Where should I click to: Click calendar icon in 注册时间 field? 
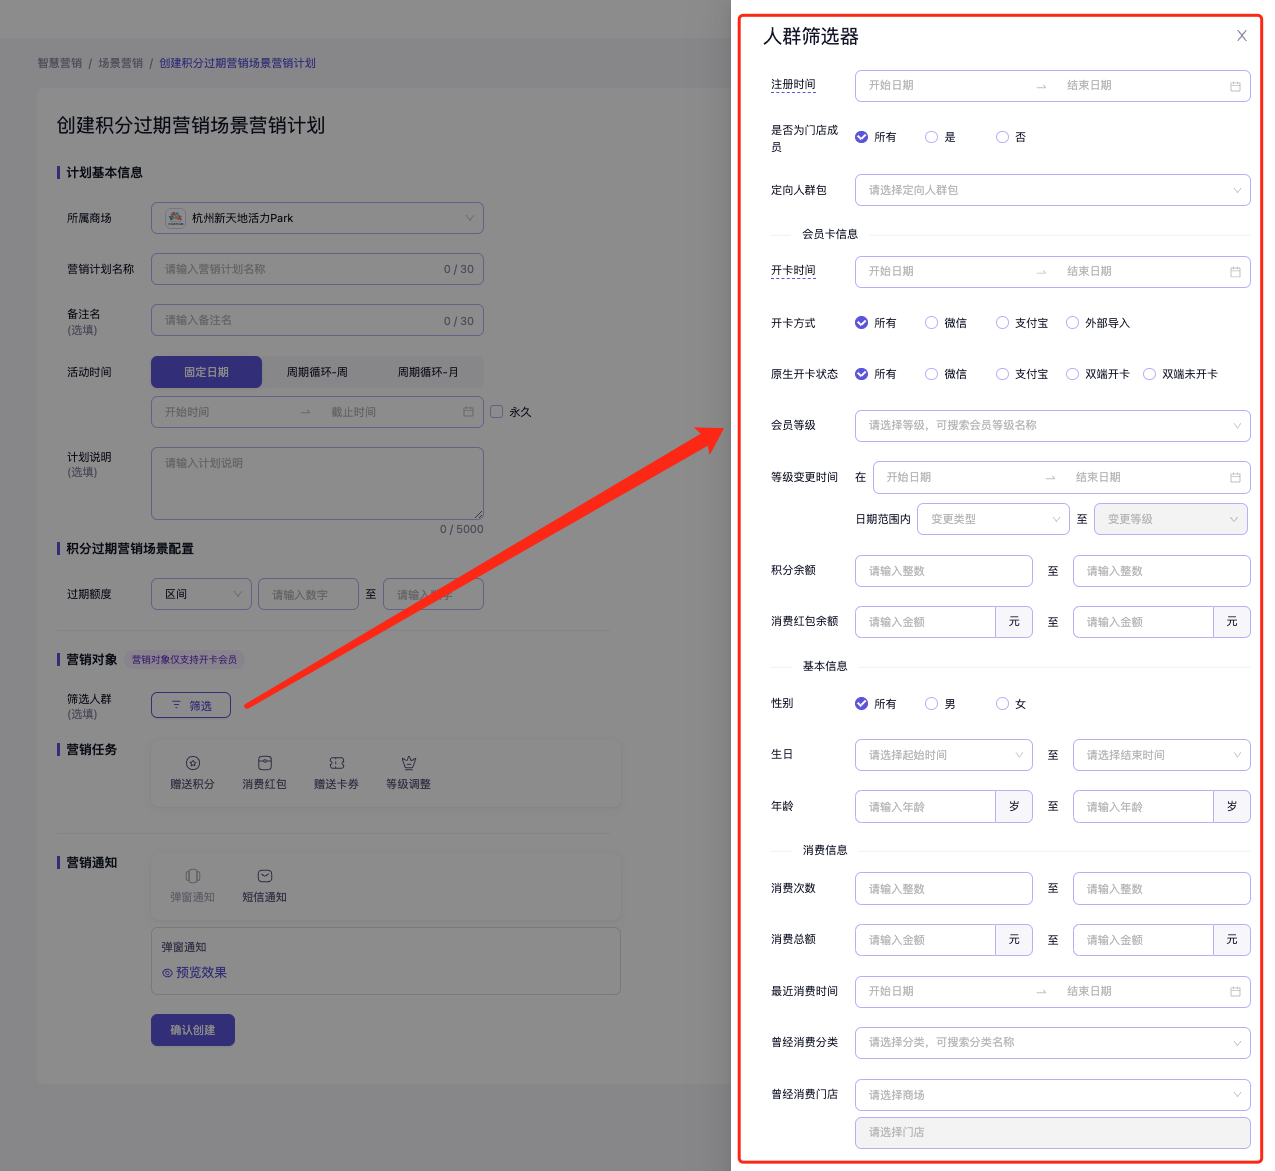[x=1235, y=87]
